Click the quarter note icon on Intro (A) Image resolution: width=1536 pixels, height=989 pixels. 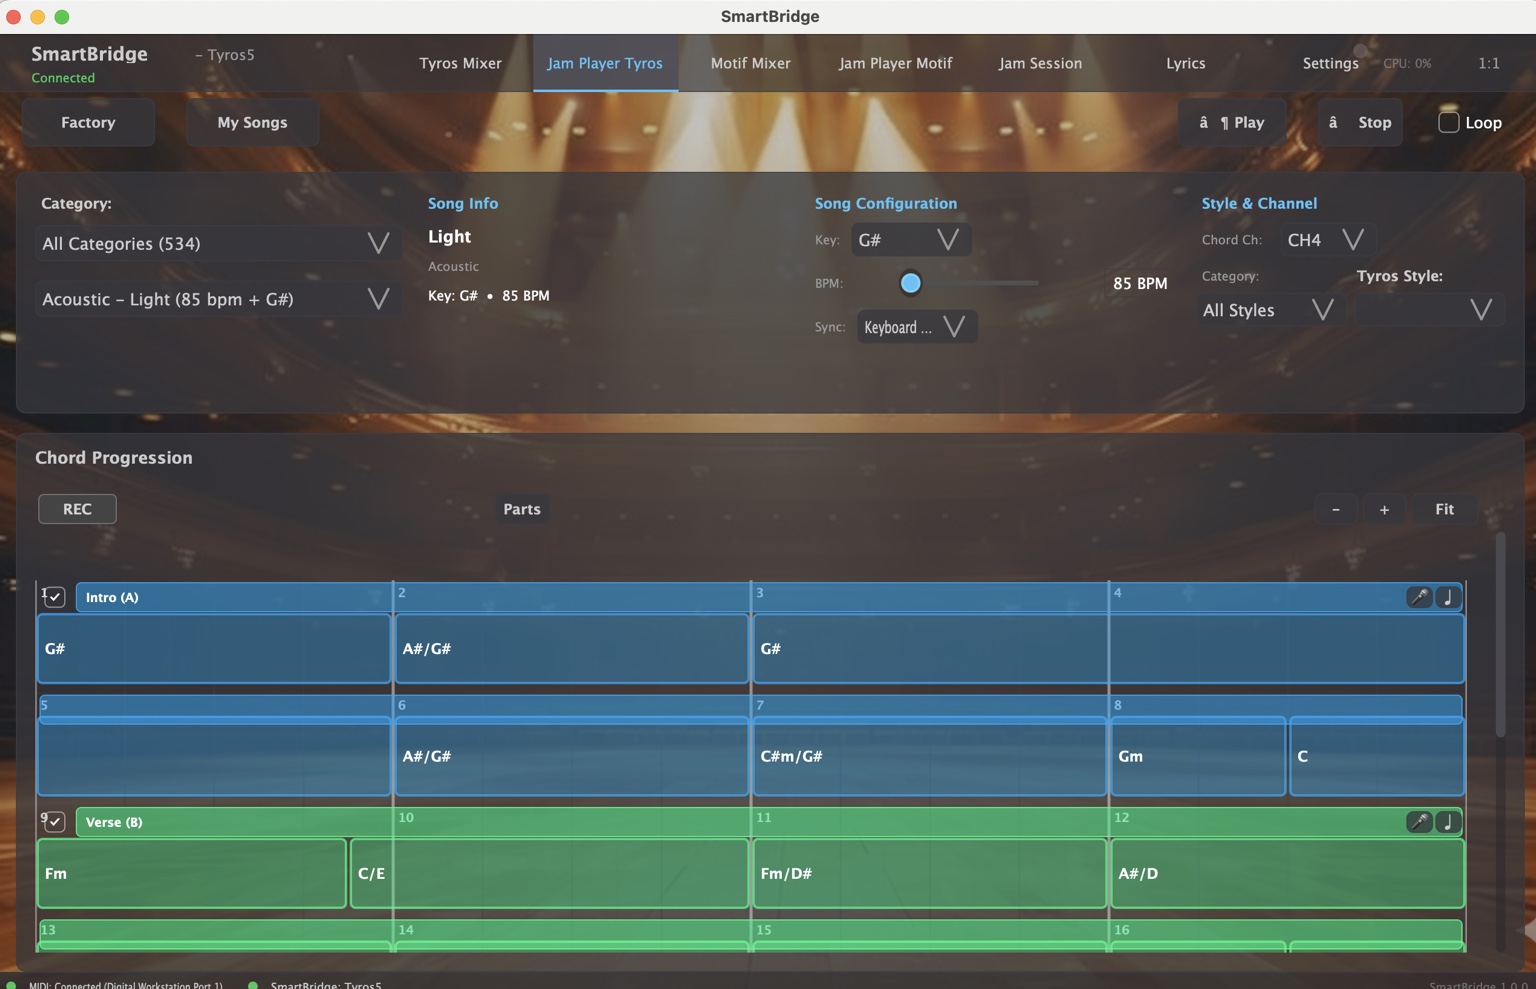coord(1448,597)
